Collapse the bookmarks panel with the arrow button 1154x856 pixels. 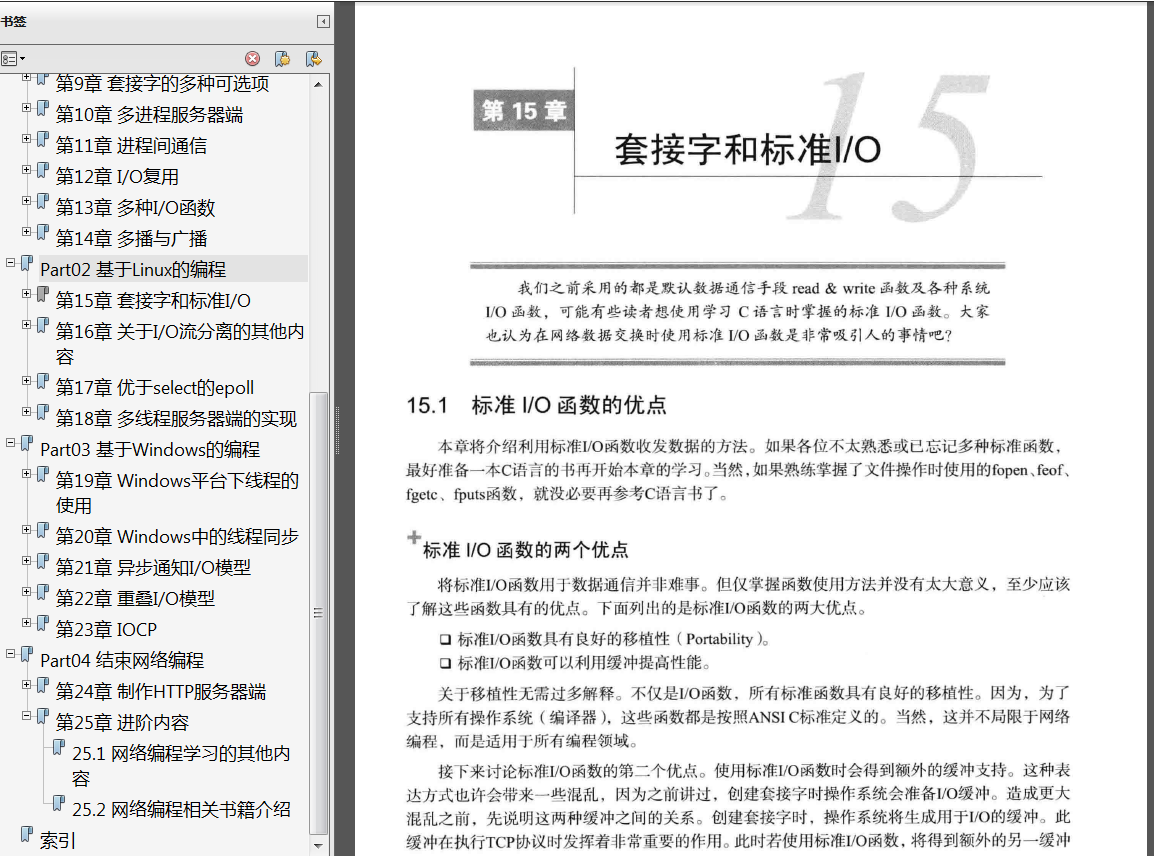323,21
